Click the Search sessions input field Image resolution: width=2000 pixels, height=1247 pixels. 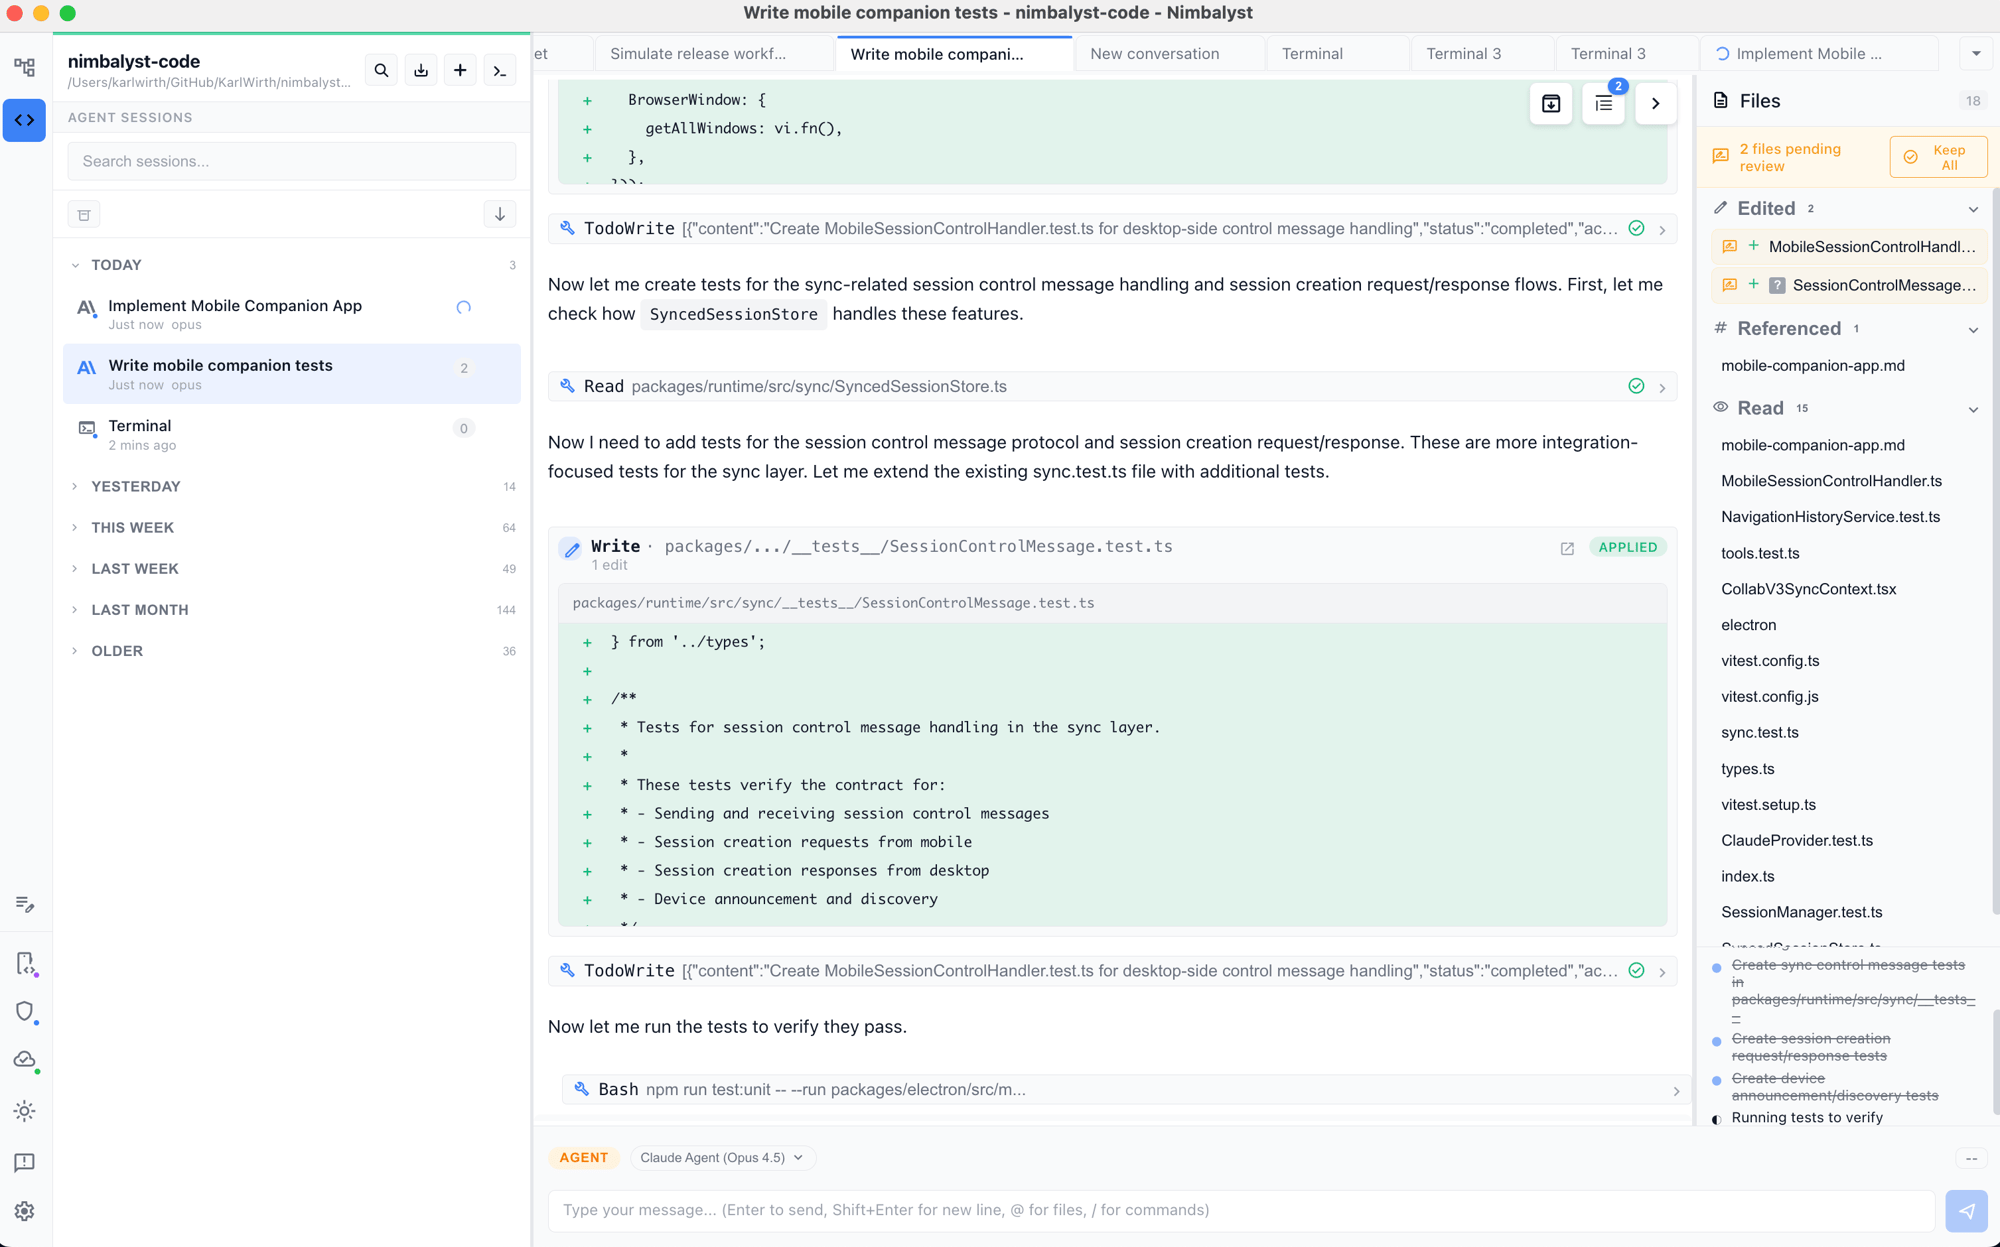[291, 161]
